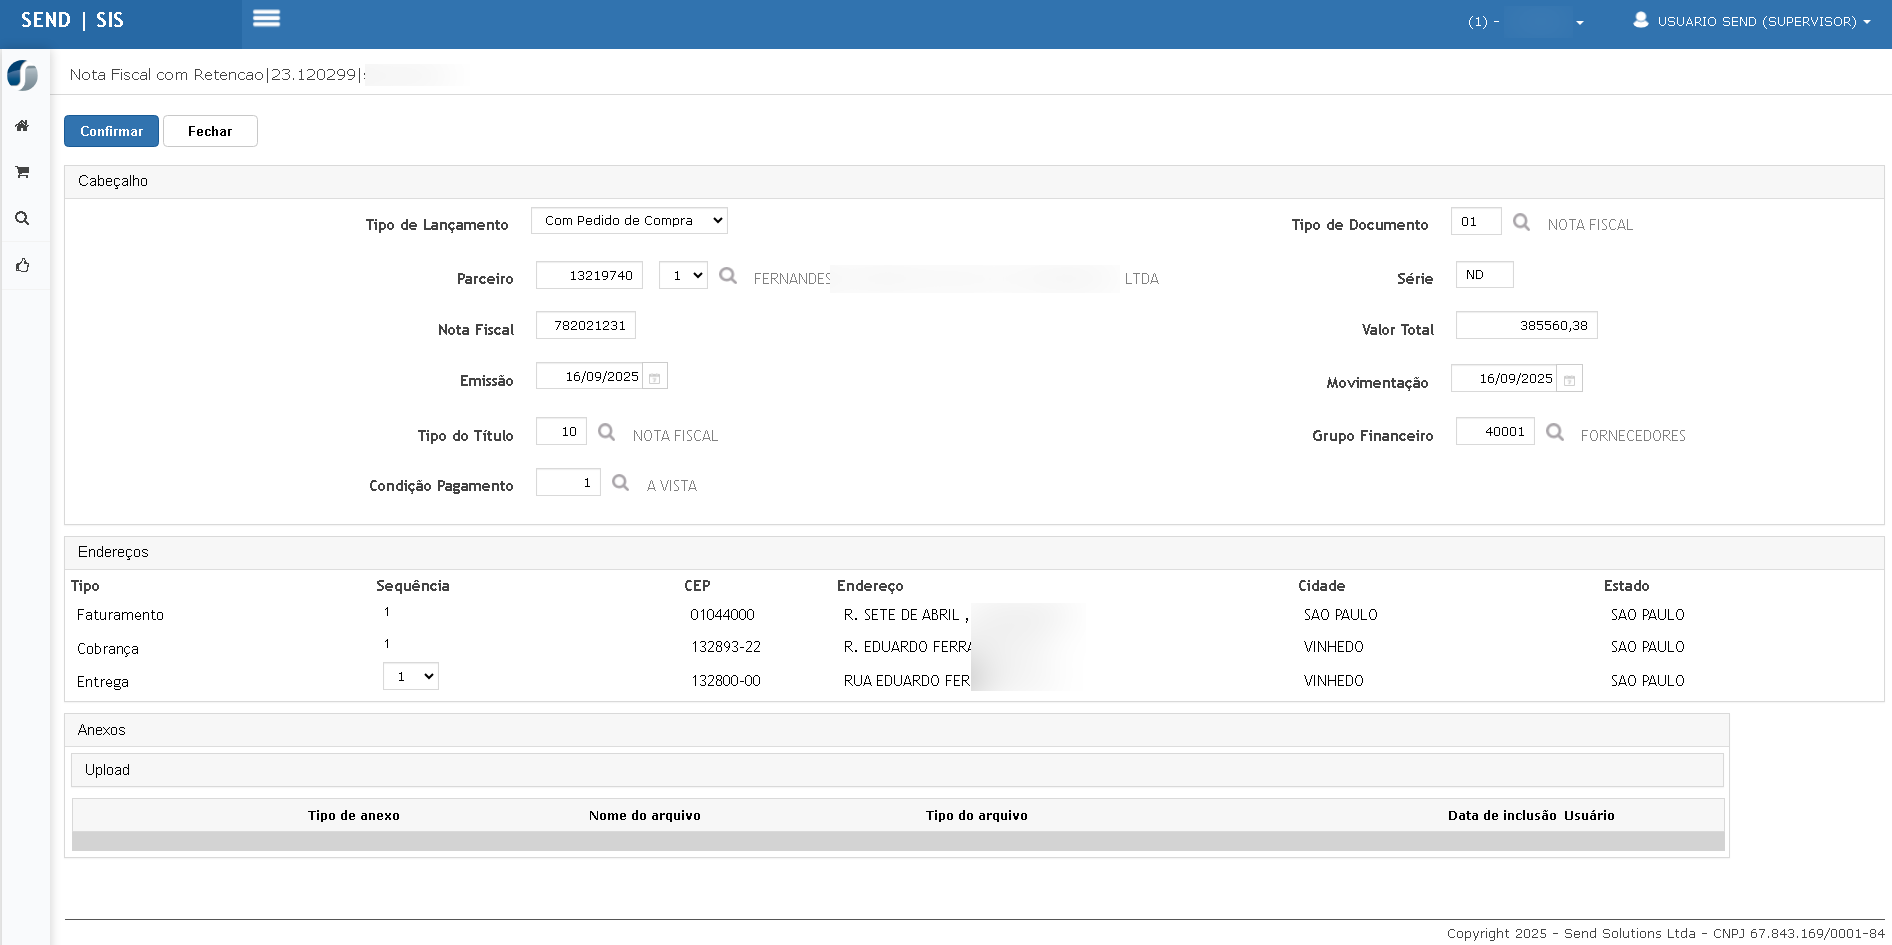
Task: Open Tipo de Documento lookup magnifier
Action: 1521,222
